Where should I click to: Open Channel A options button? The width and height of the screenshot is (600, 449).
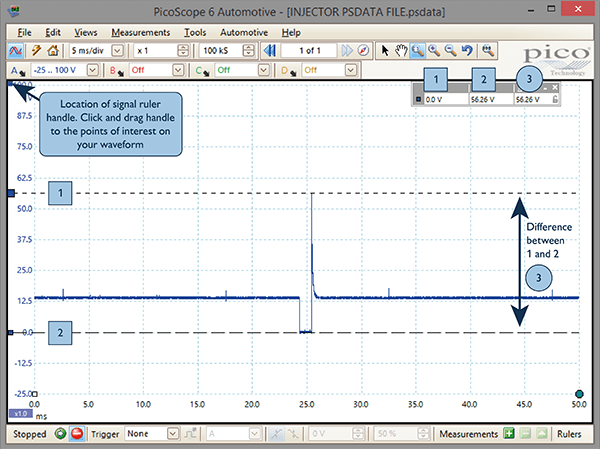point(18,70)
